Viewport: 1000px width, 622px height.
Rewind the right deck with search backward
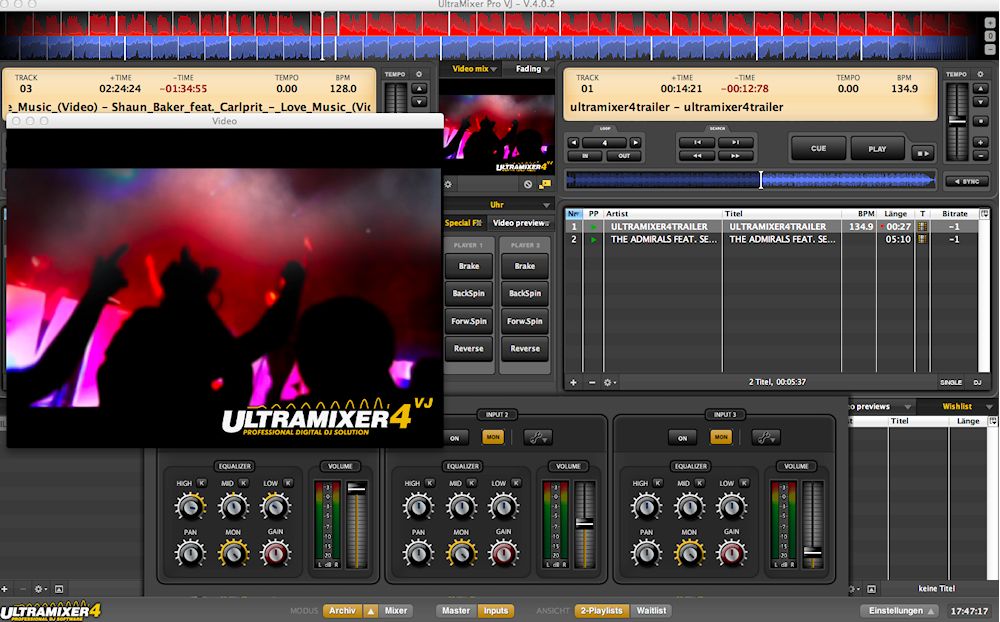tap(697, 156)
